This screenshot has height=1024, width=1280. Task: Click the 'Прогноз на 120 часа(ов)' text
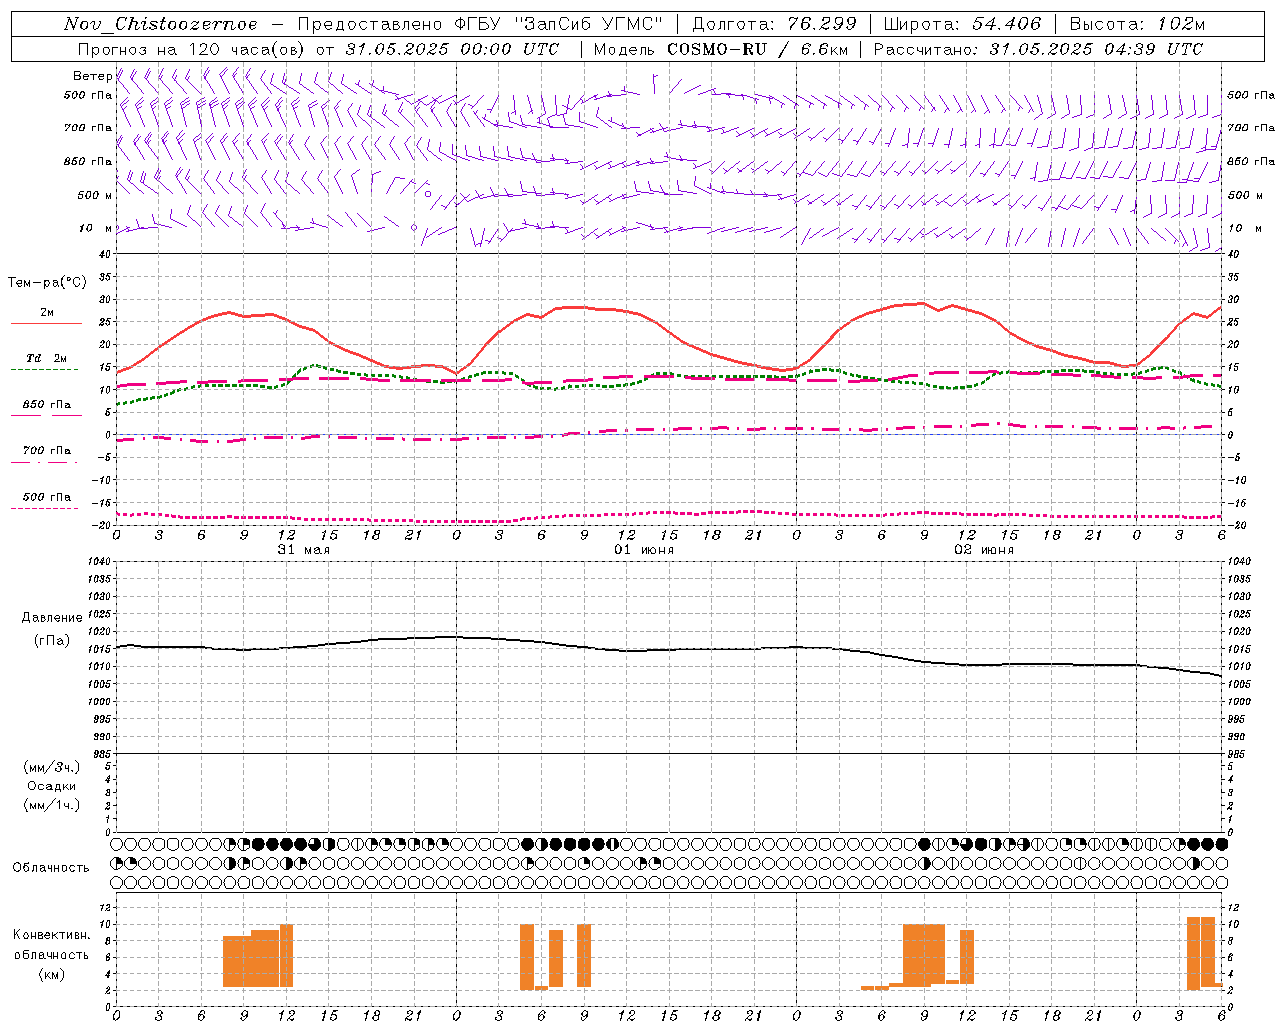[x=190, y=49]
